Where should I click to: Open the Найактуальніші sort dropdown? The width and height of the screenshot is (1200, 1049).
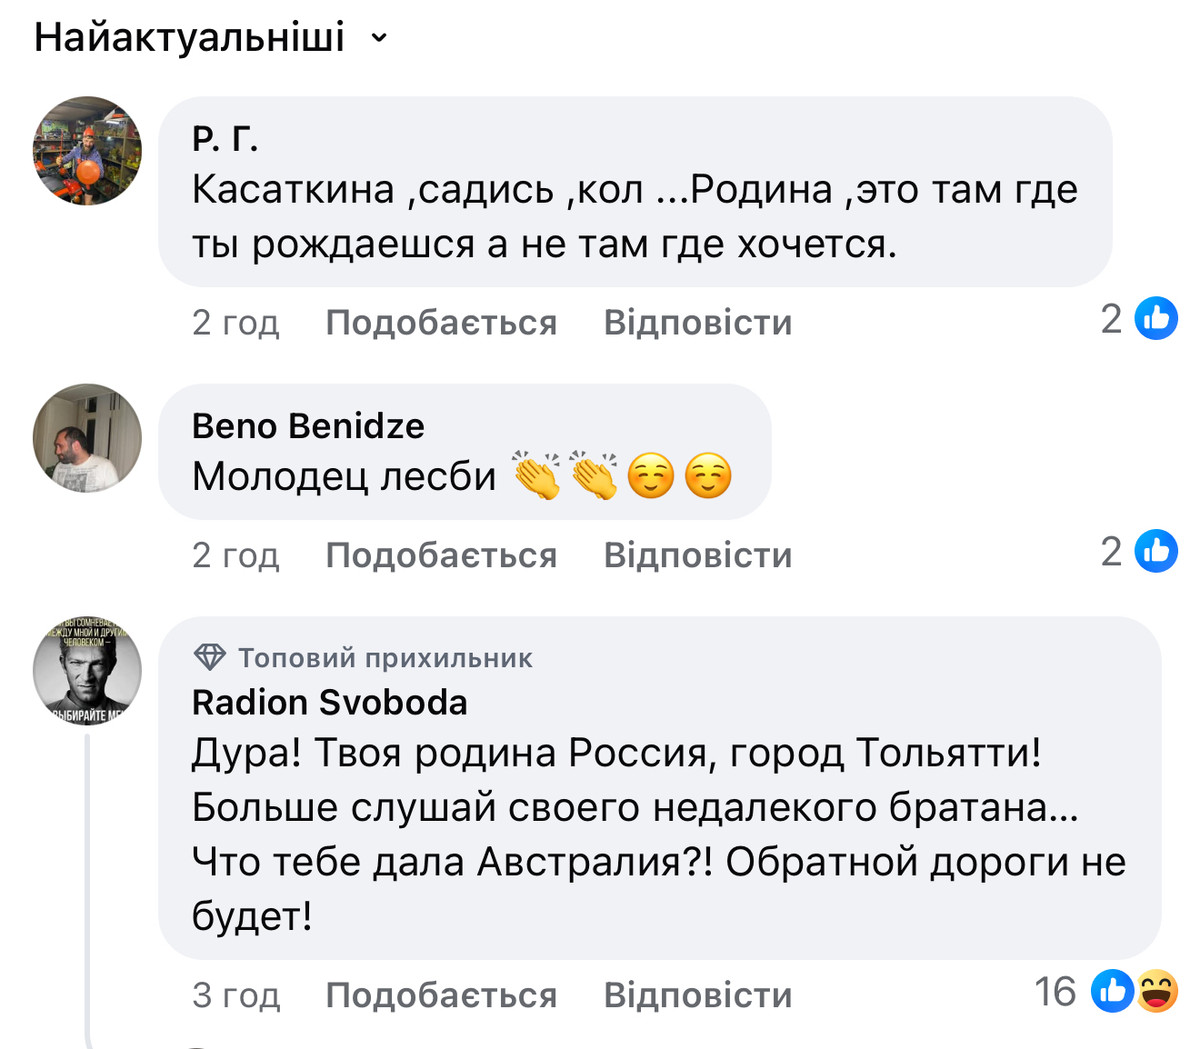190,38
